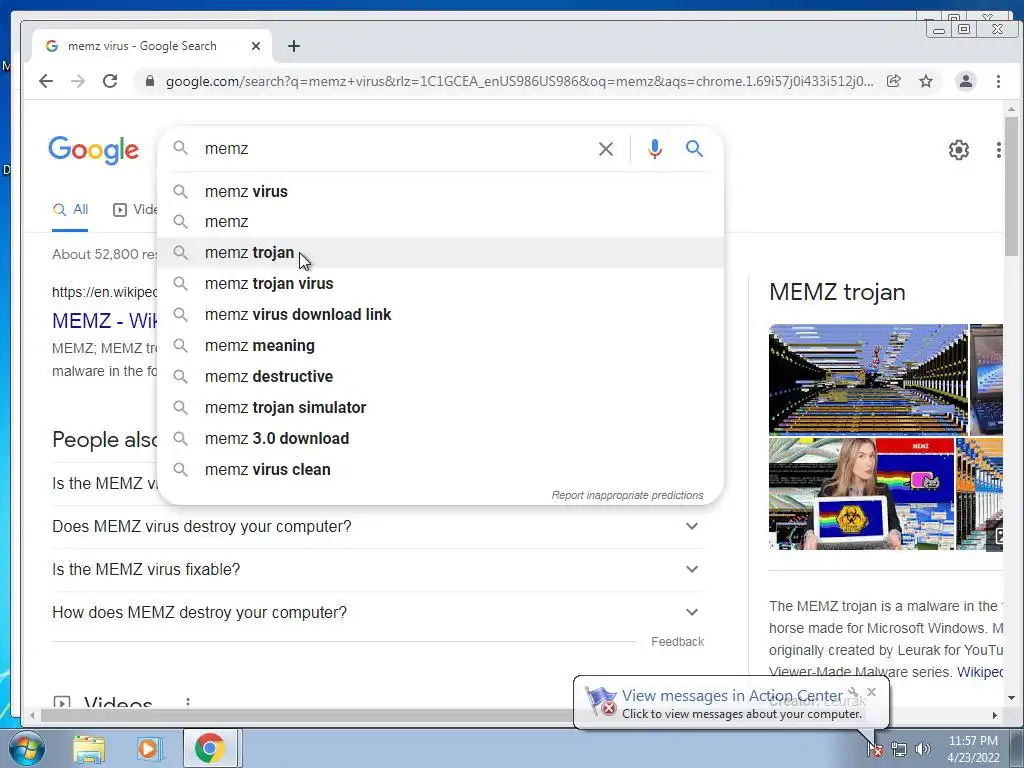The height and width of the screenshot is (768, 1024).
Task: Open Chrome's three-dot menu
Action: pyautogui.click(x=998, y=81)
